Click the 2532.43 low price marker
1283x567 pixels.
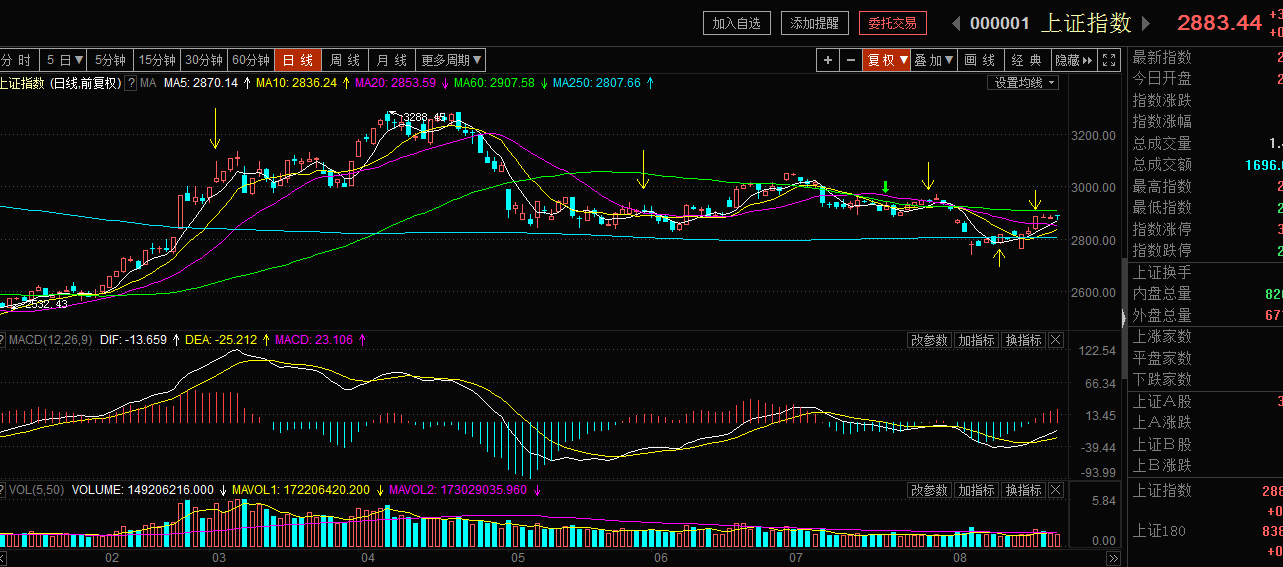click(46, 303)
